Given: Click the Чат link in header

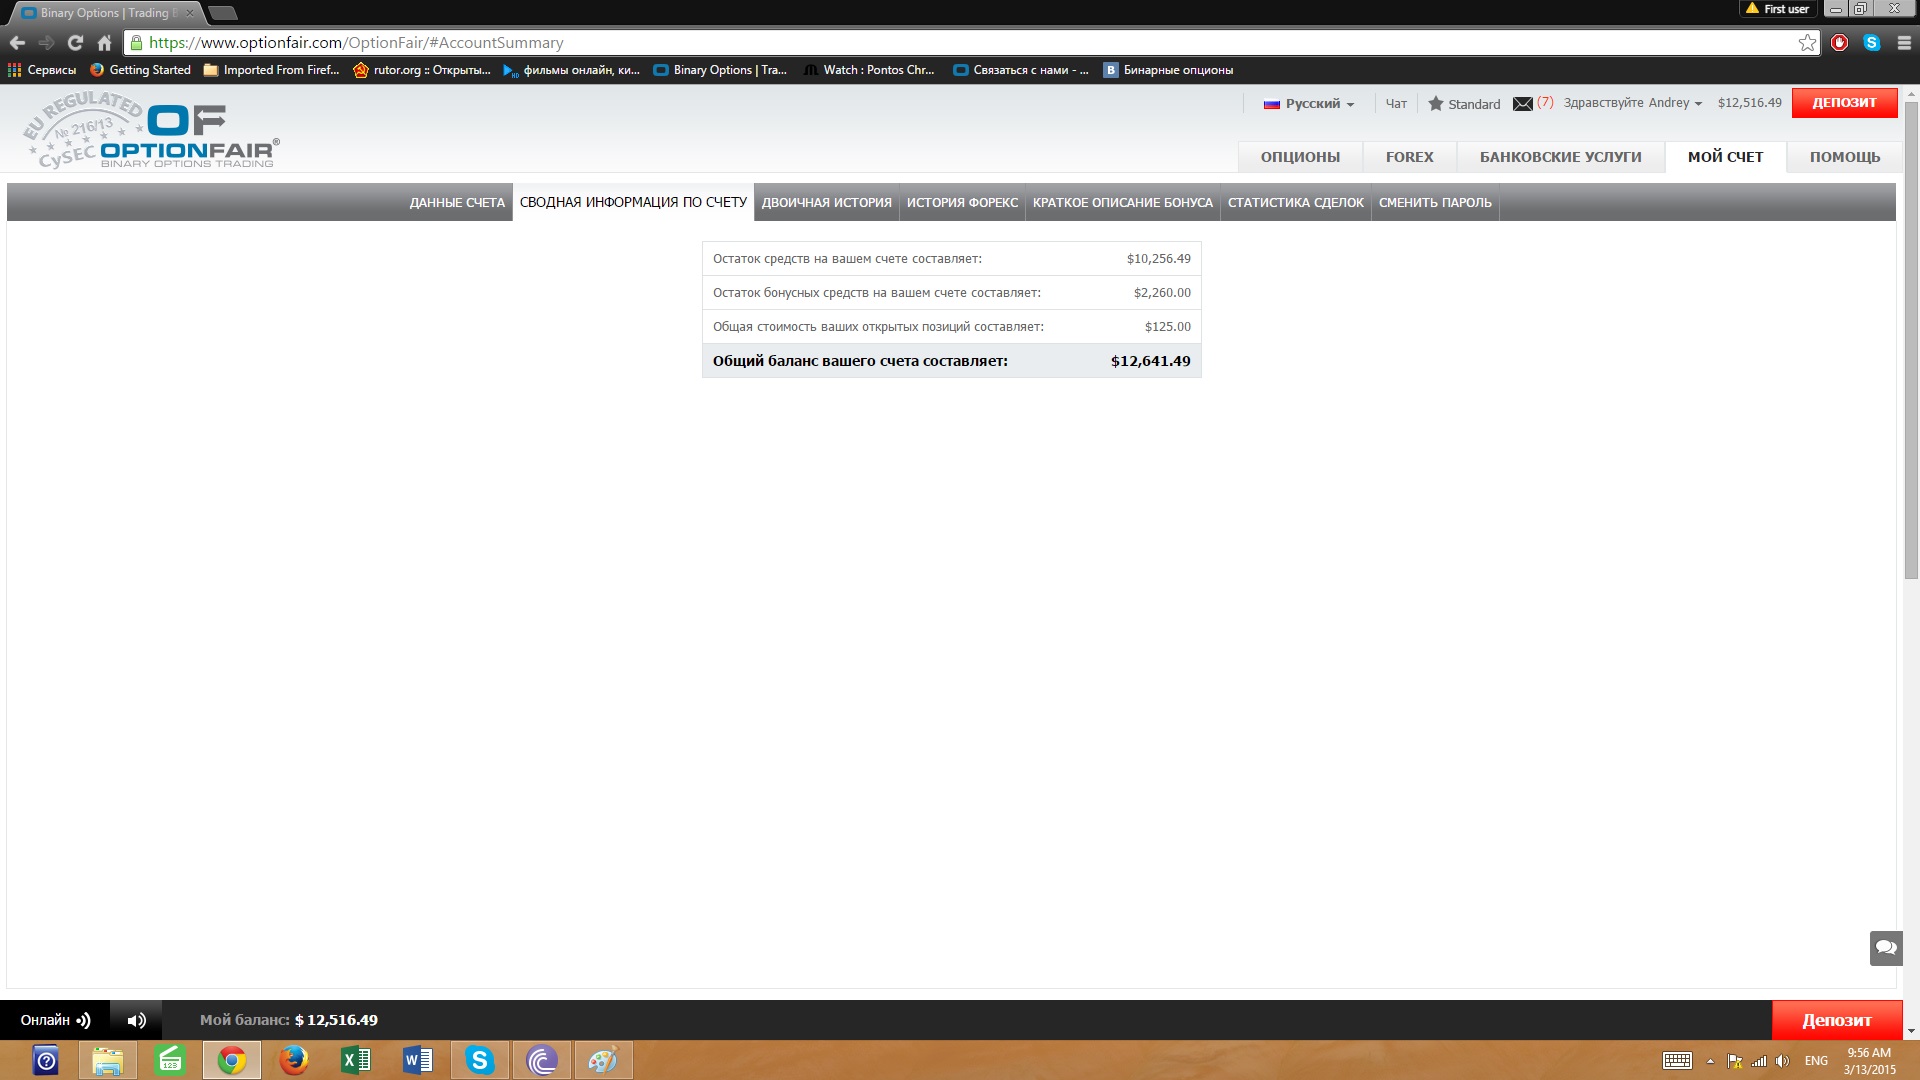Looking at the screenshot, I should [x=1396, y=104].
